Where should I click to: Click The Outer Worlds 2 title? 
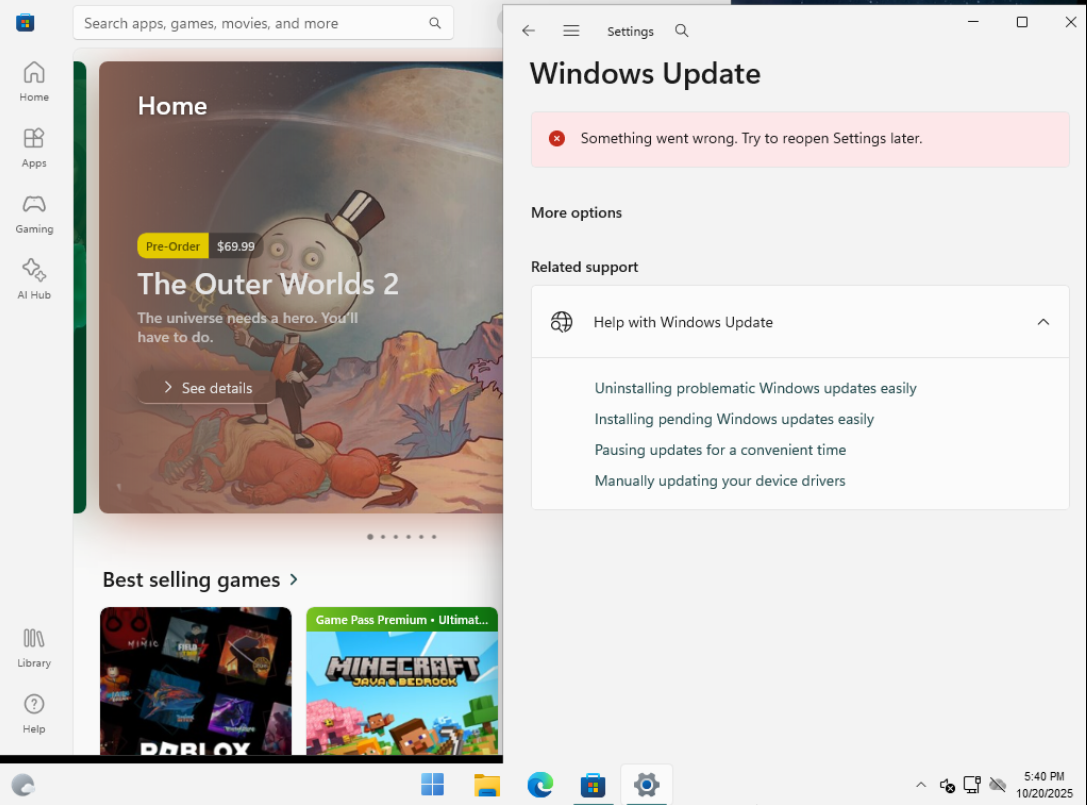coord(268,284)
